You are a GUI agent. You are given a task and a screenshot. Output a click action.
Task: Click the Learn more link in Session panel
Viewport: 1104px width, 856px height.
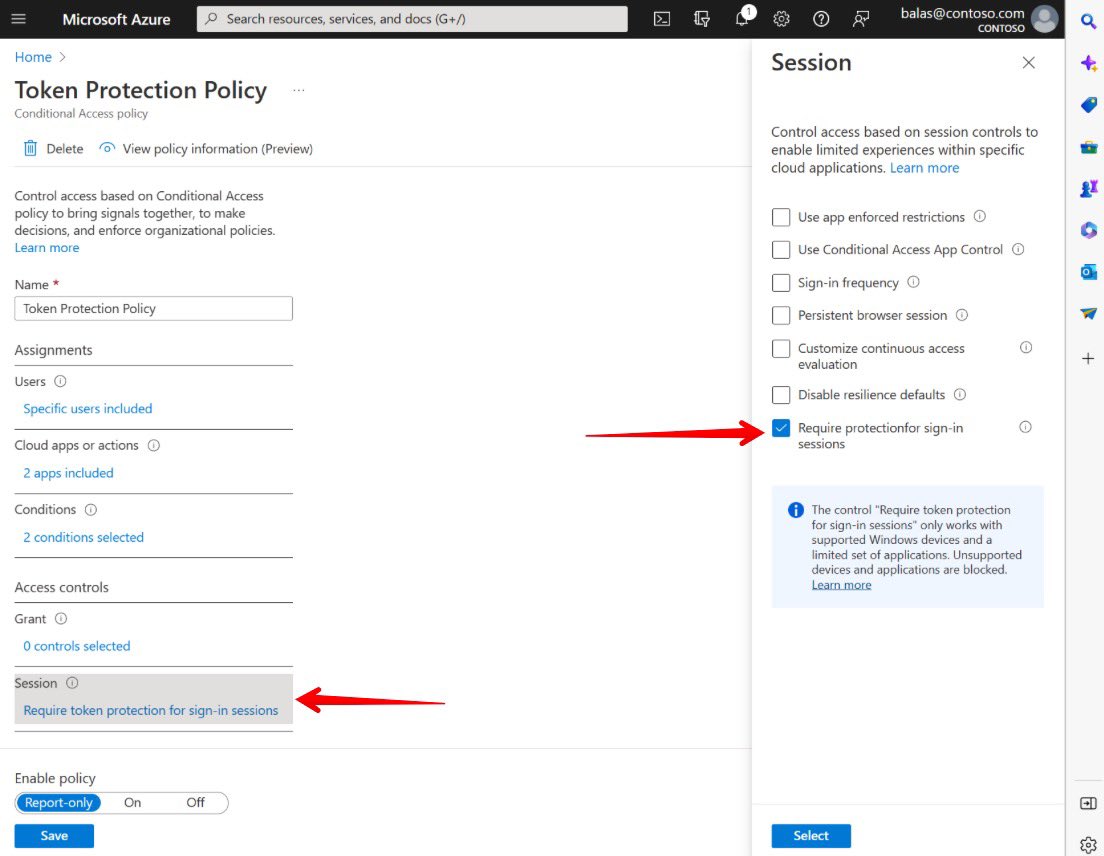[924, 167]
